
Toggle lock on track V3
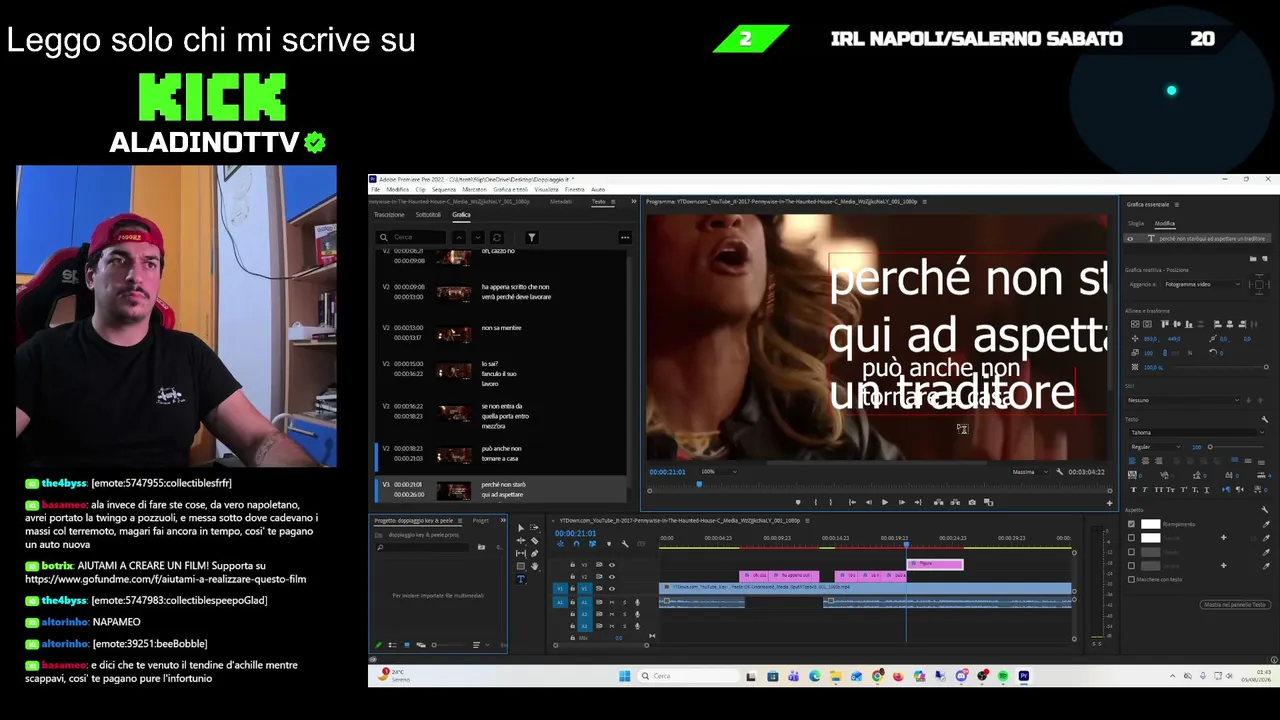pyautogui.click(x=572, y=565)
